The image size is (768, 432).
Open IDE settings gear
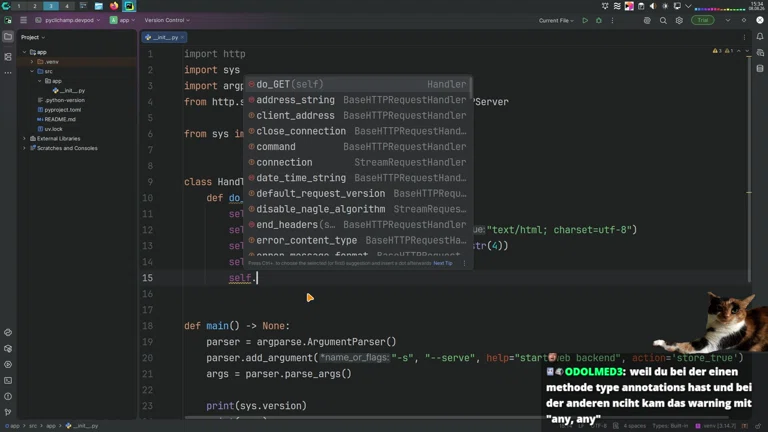(x=679, y=21)
